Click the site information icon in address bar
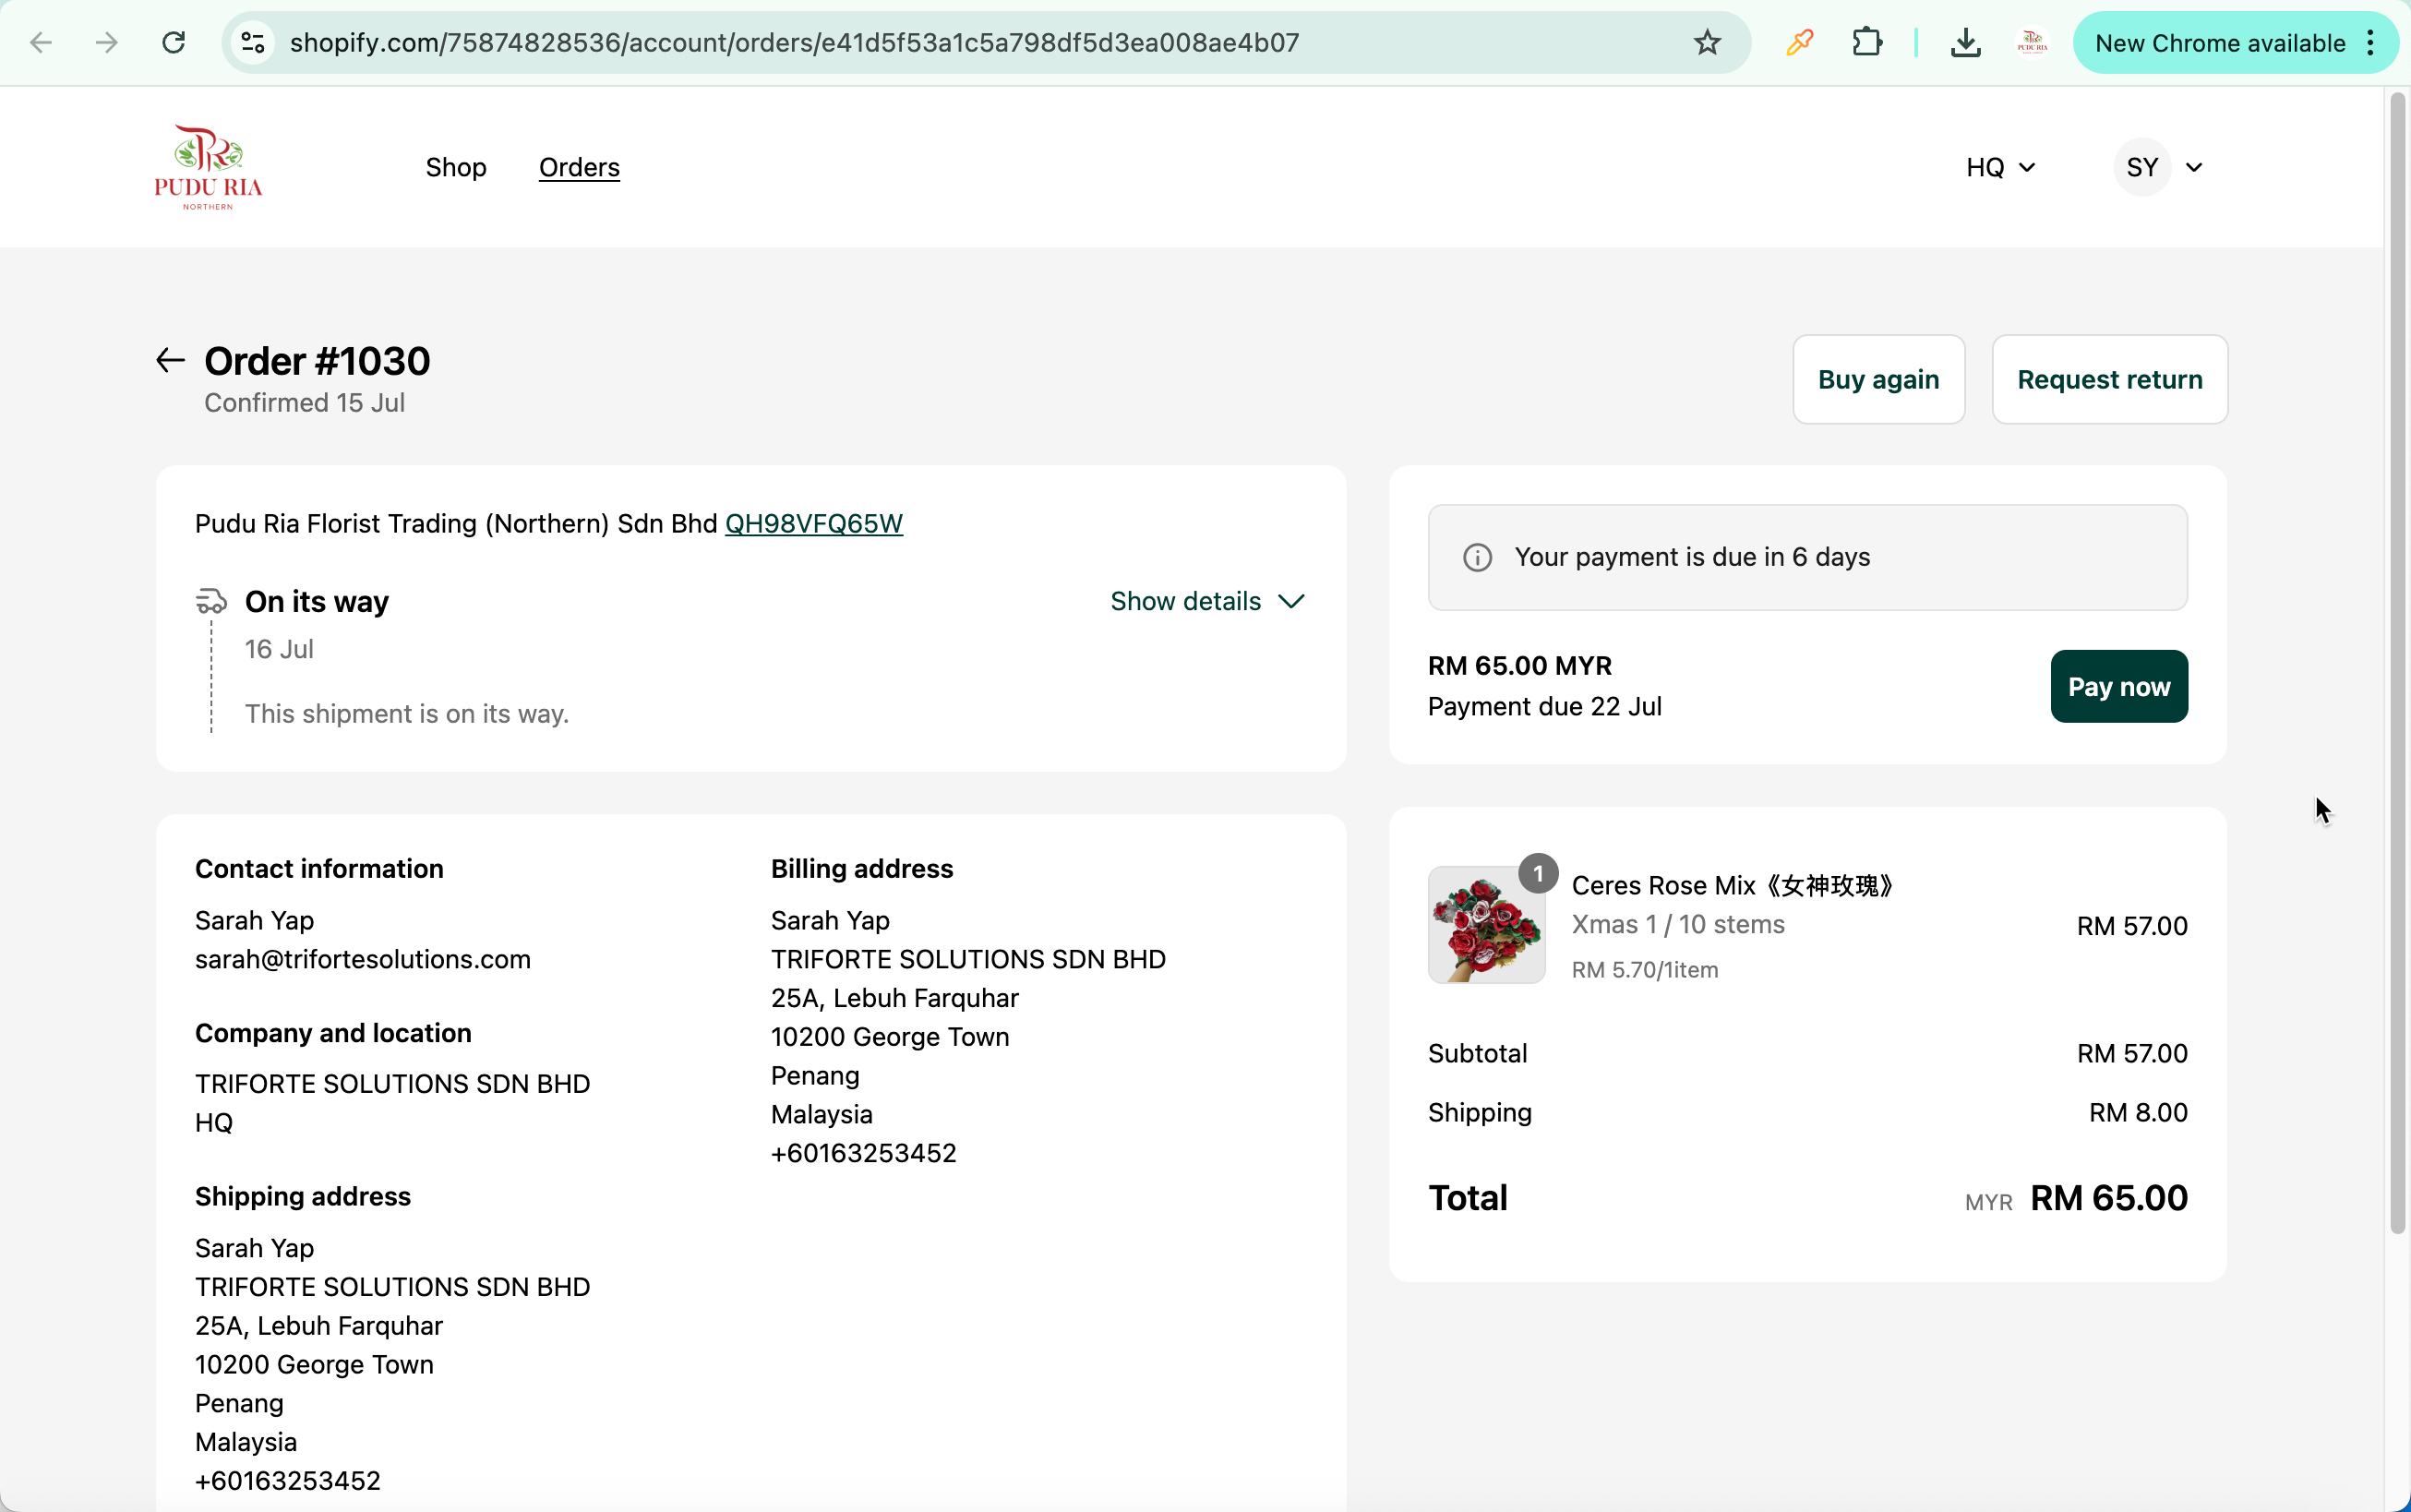The height and width of the screenshot is (1512, 2411). pos(253,43)
